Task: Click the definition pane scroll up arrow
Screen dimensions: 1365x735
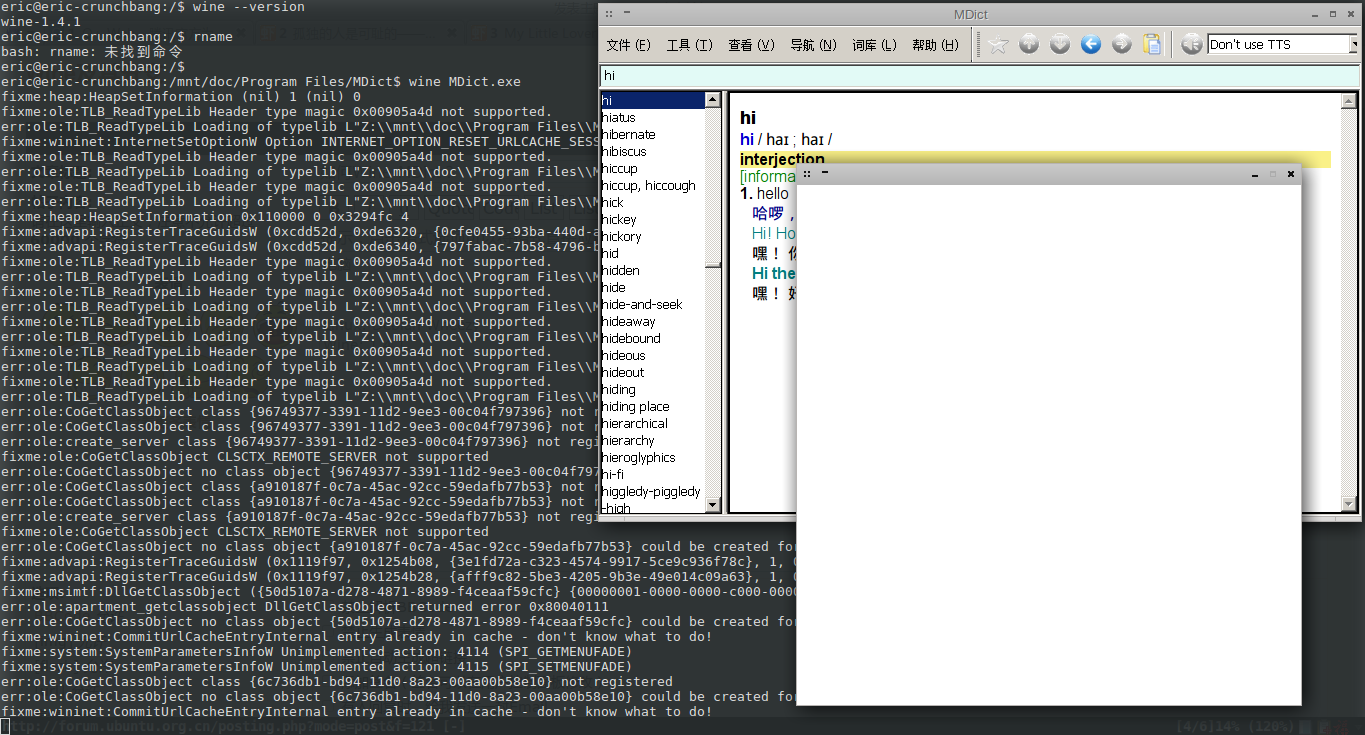Action: click(1348, 100)
